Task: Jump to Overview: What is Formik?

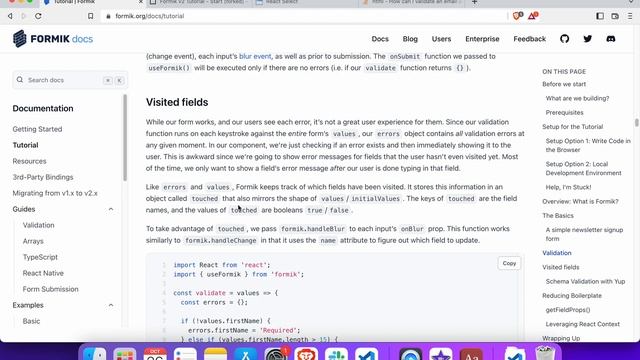Action: point(580,201)
